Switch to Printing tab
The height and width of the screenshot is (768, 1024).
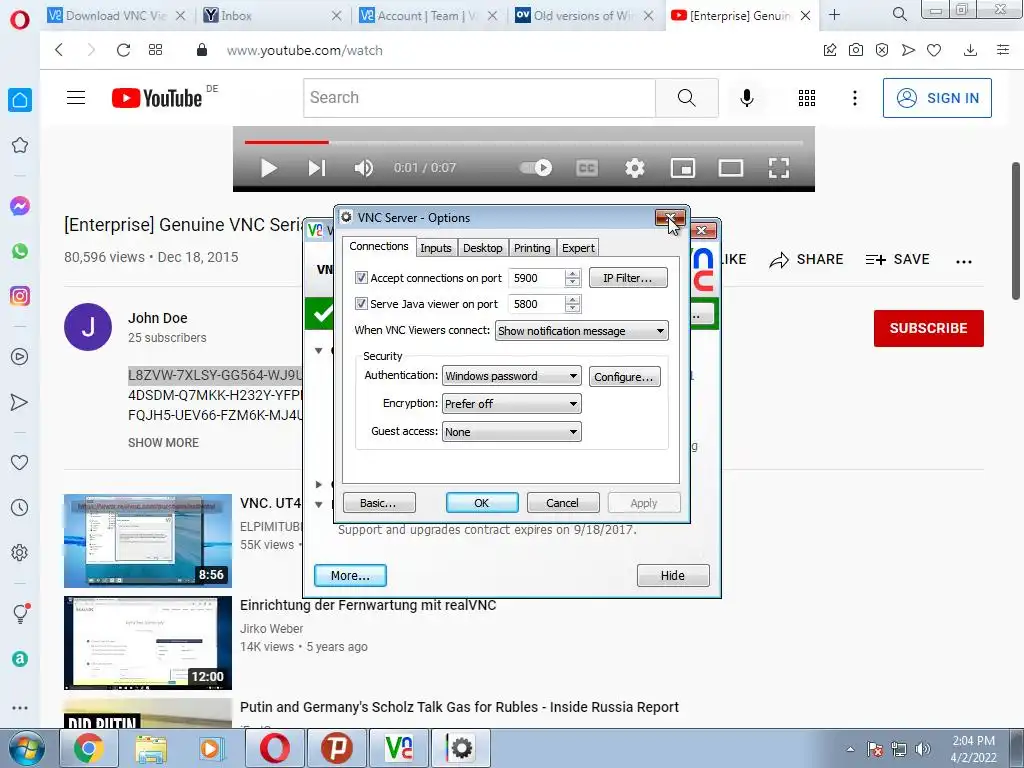pos(532,248)
